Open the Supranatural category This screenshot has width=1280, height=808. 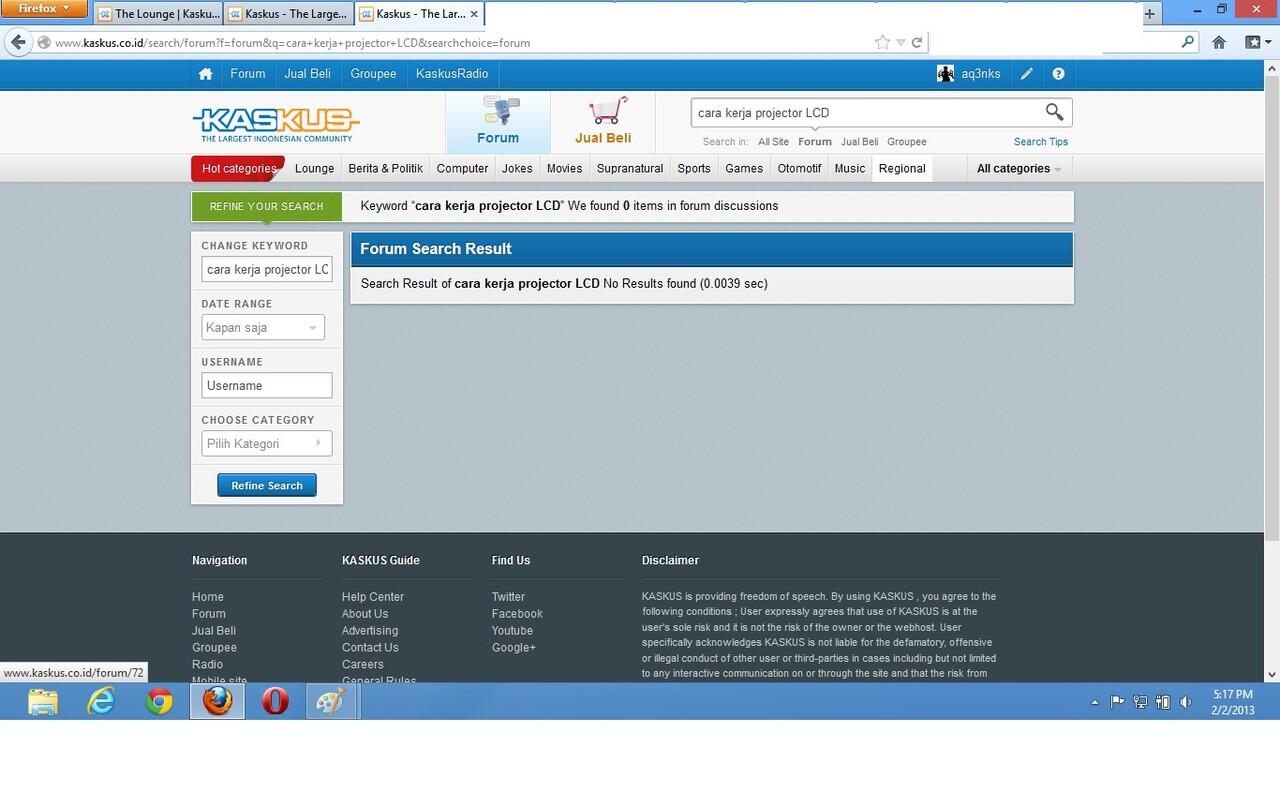[630, 168]
